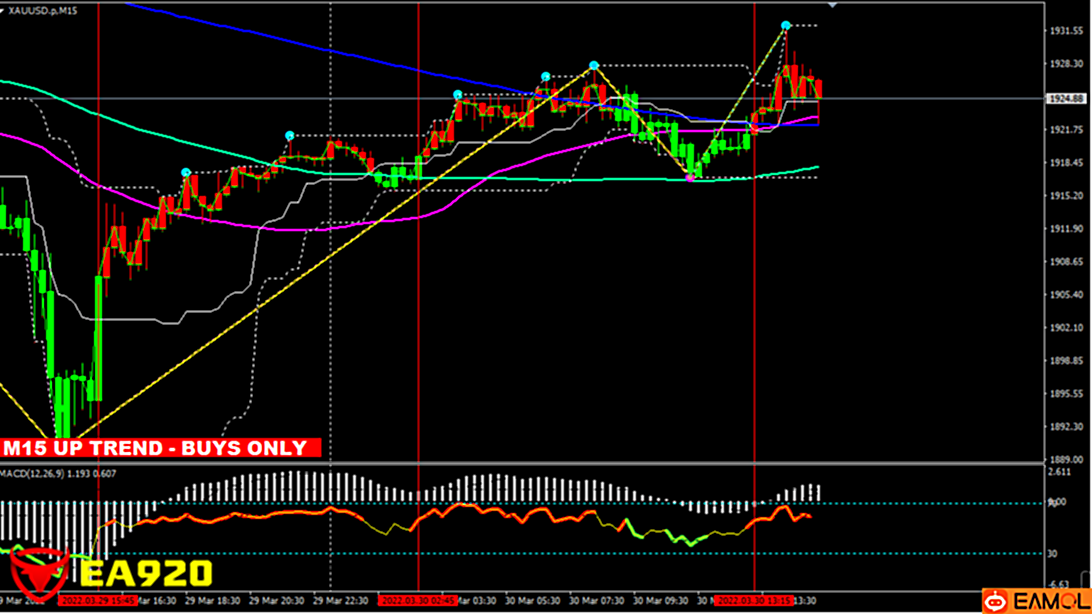Click the 1908.55 level on price scale
This screenshot has width=1092, height=614.
1065,262
